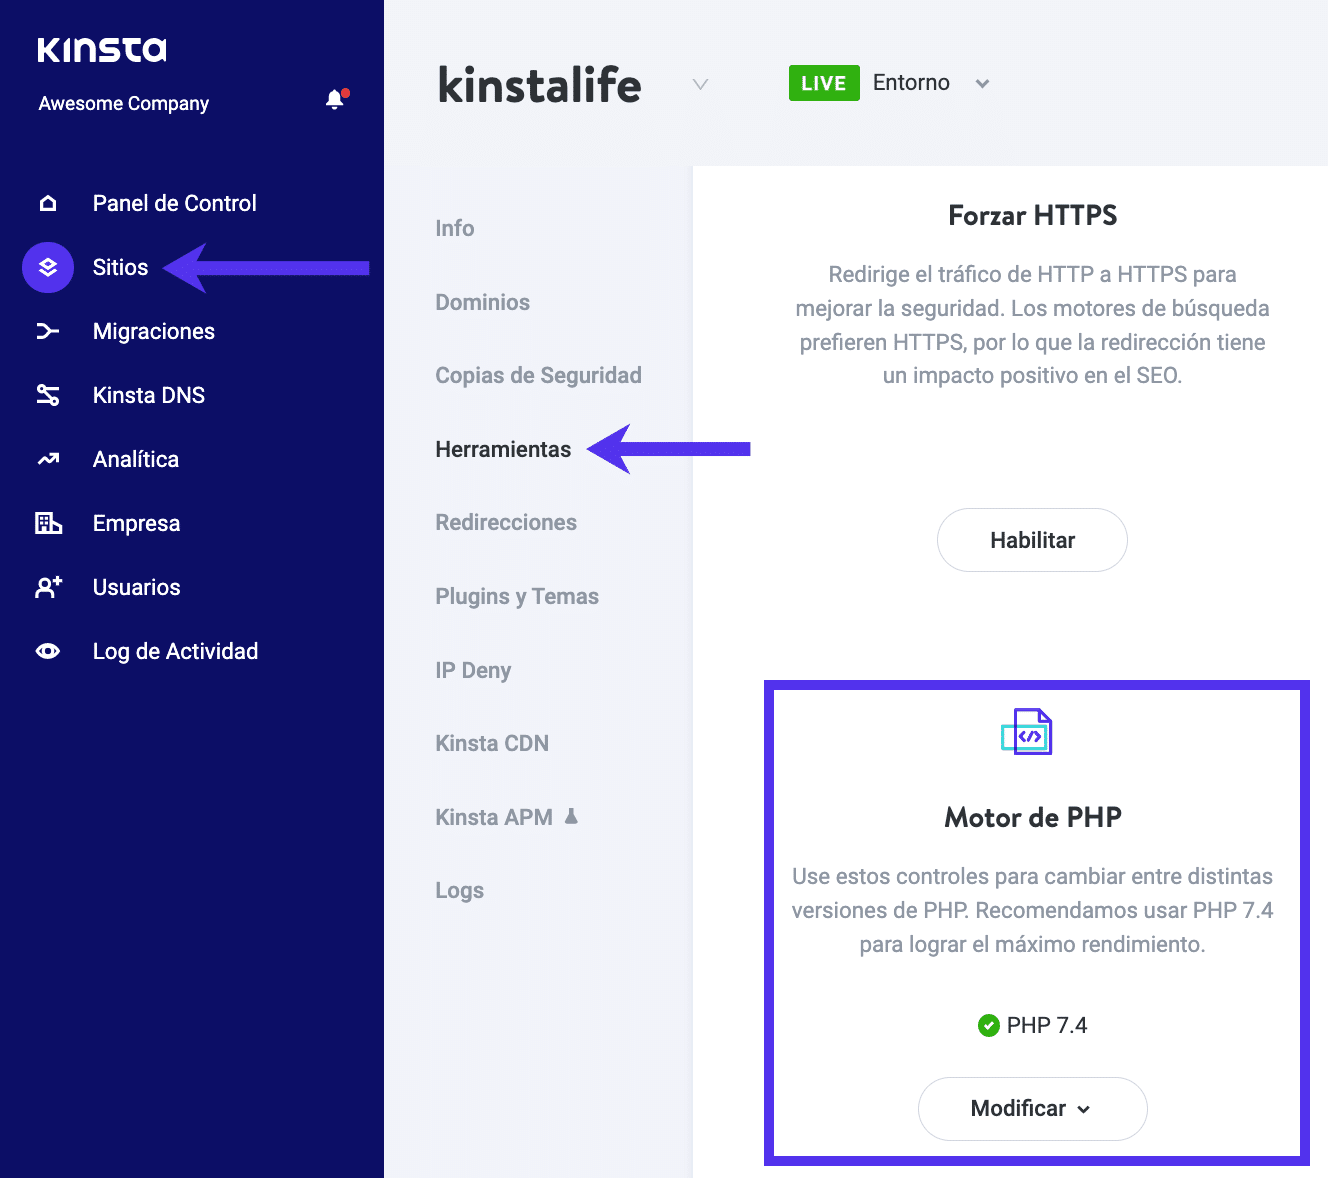Click the Kinsta DNS icon
The width and height of the screenshot is (1328, 1178).
pos(48,396)
